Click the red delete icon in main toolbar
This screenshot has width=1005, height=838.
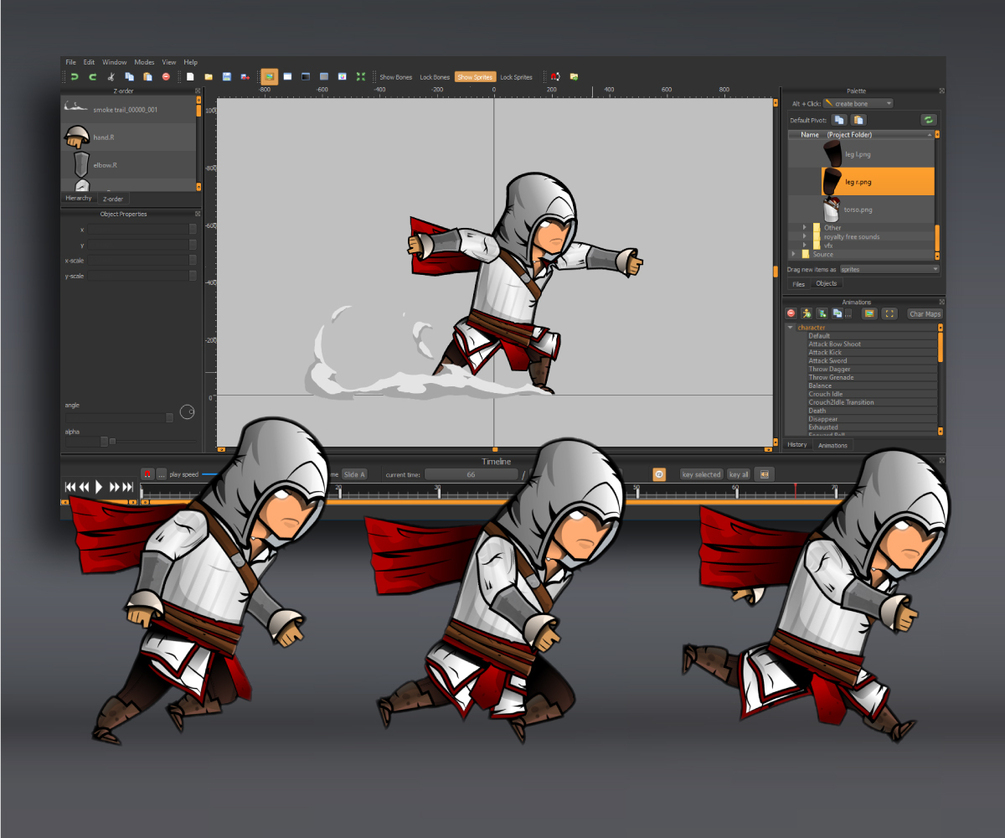pyautogui.click(x=166, y=77)
